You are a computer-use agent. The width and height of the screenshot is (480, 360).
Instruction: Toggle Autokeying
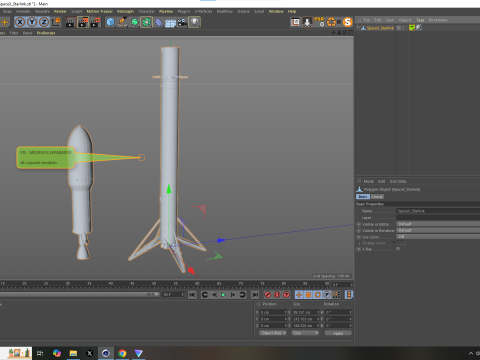coord(277,295)
